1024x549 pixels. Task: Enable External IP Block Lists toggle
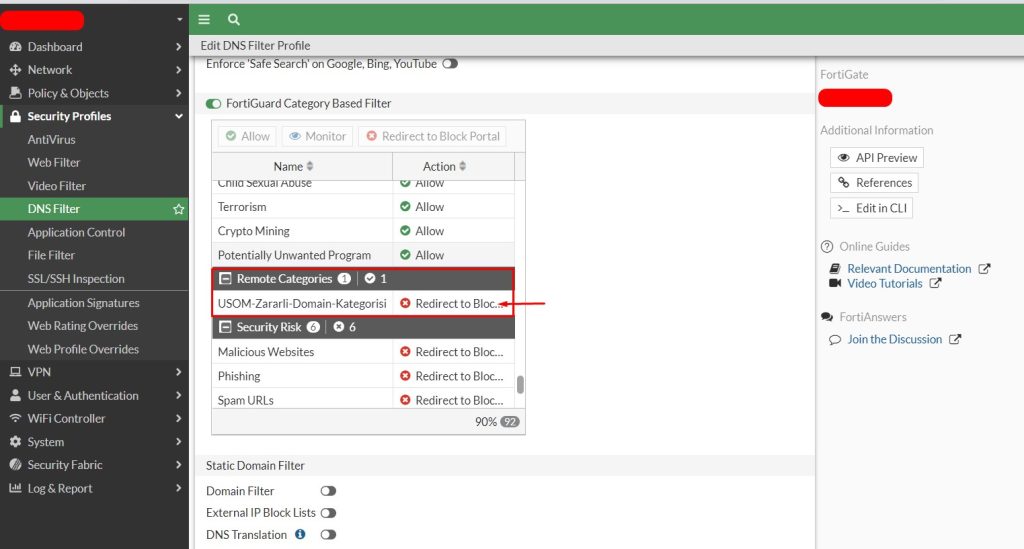click(x=328, y=513)
